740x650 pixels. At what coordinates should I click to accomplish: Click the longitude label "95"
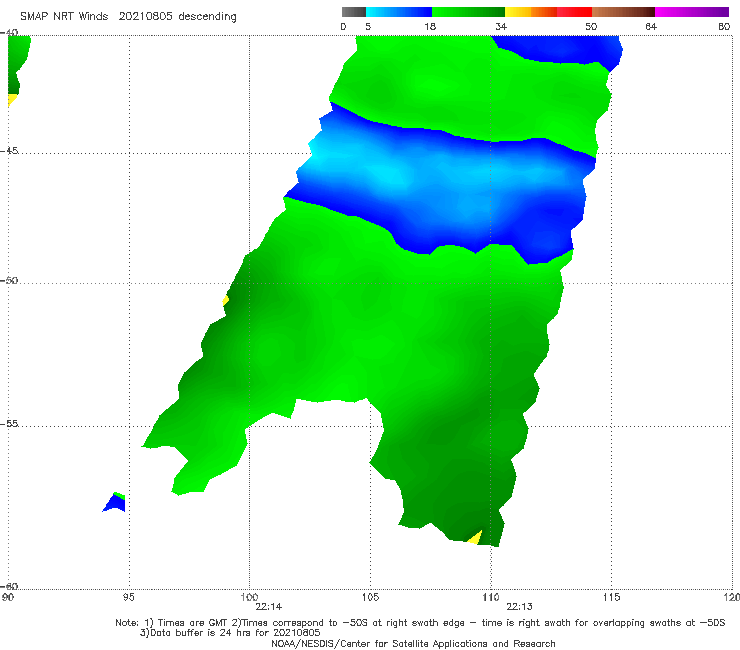click(128, 598)
